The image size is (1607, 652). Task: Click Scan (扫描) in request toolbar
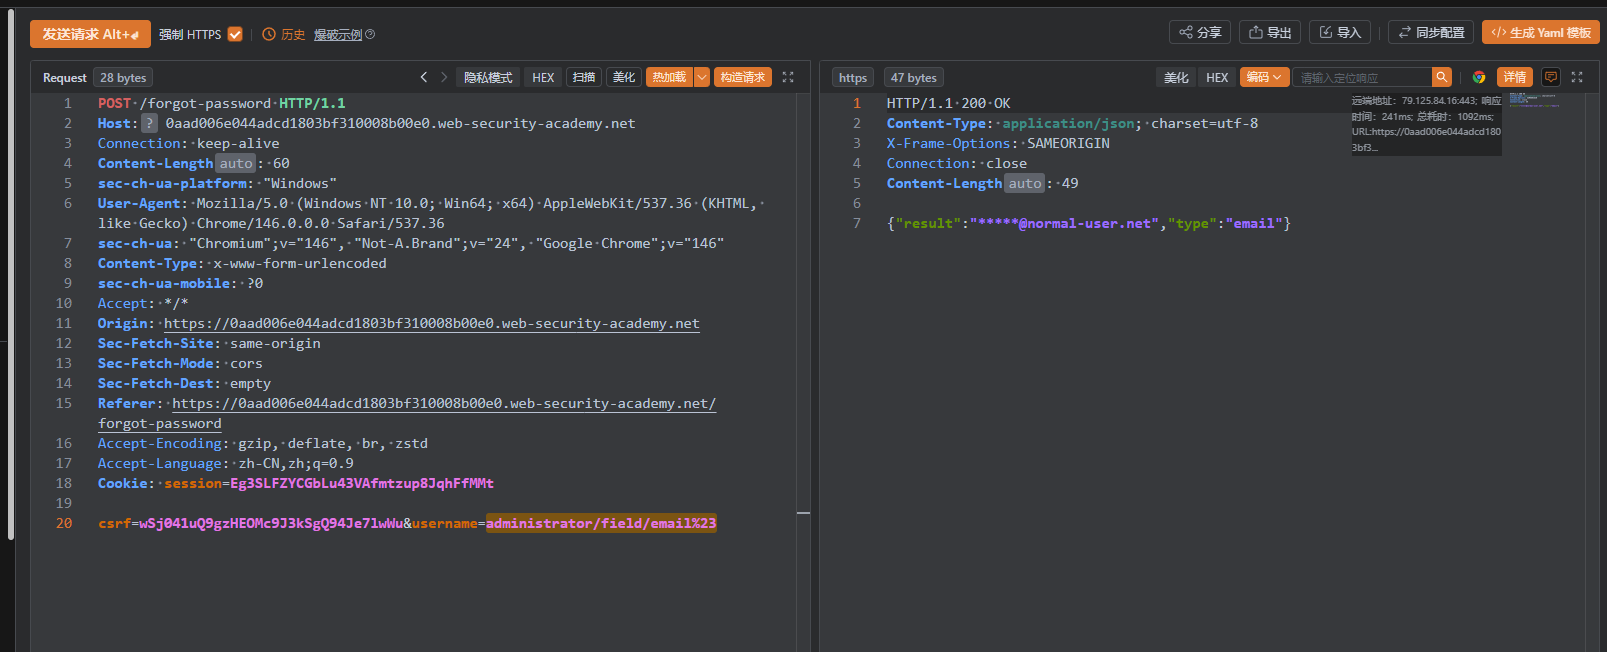(x=584, y=77)
